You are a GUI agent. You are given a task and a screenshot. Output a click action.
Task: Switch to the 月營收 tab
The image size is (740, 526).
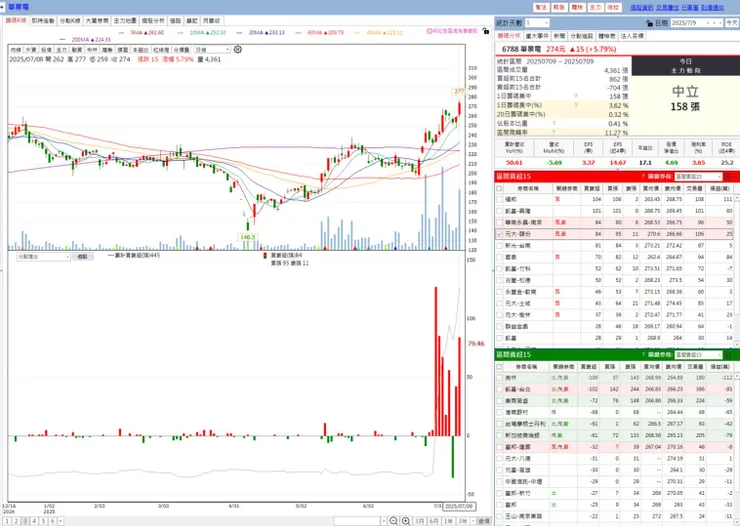(x=211, y=21)
